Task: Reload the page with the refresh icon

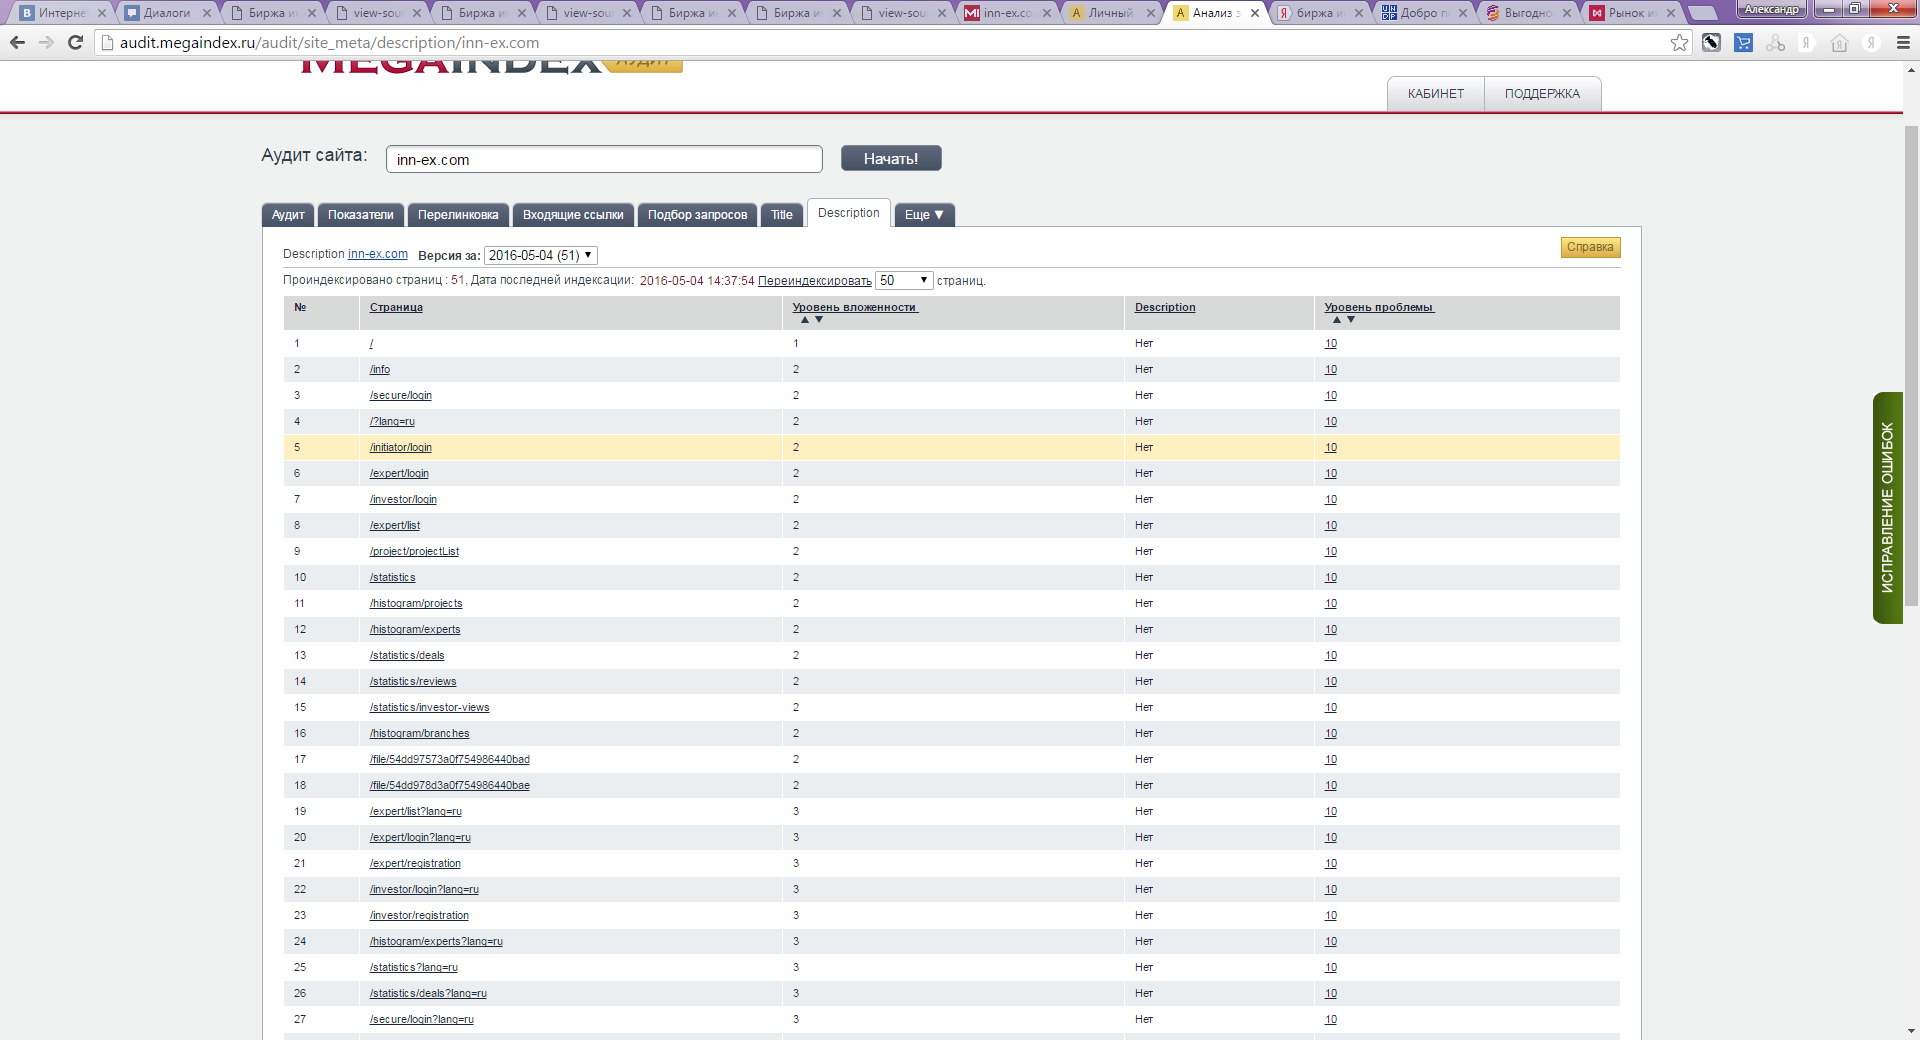Action: pos(75,43)
